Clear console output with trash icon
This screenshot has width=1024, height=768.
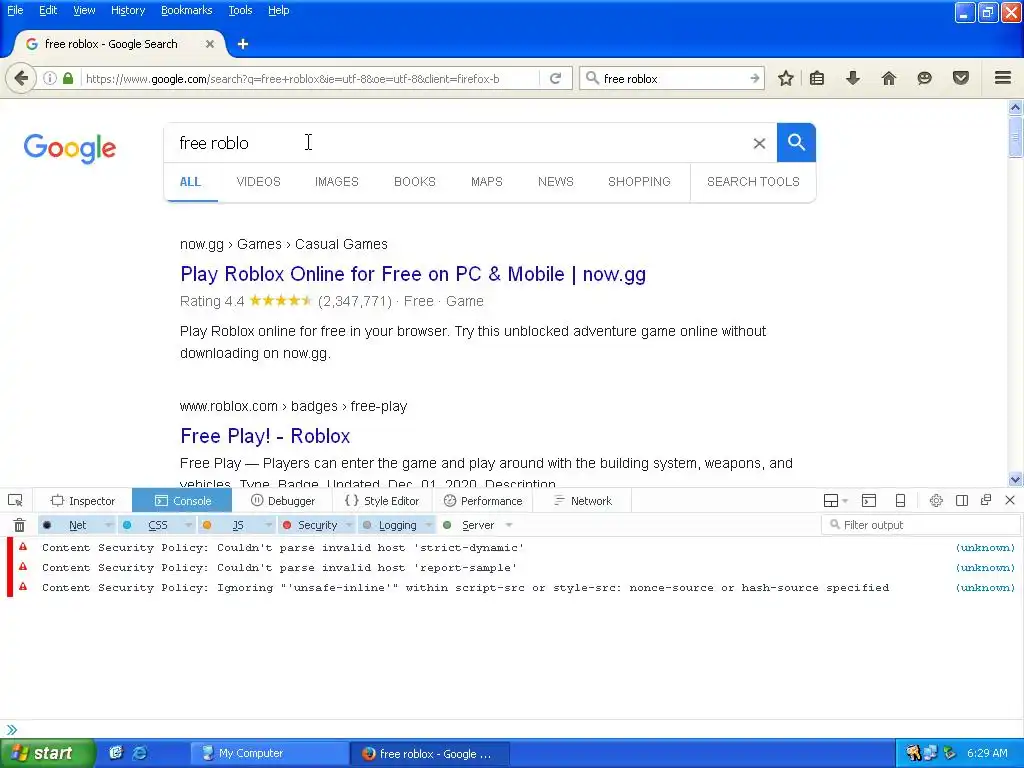point(20,525)
